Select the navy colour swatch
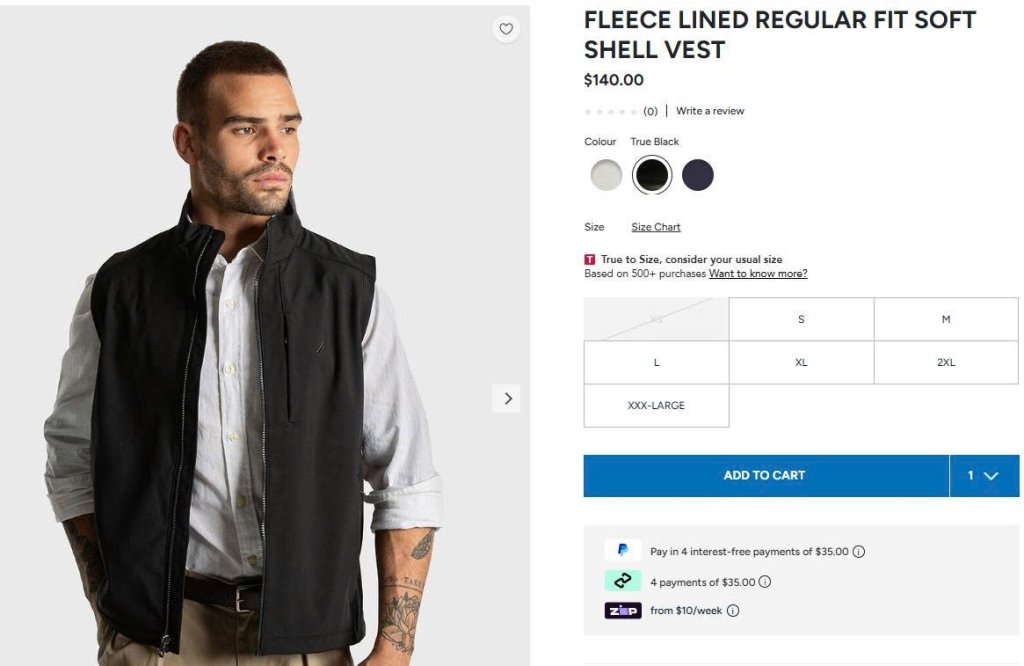Image resolution: width=1024 pixels, height=666 pixels. pyautogui.click(x=698, y=175)
